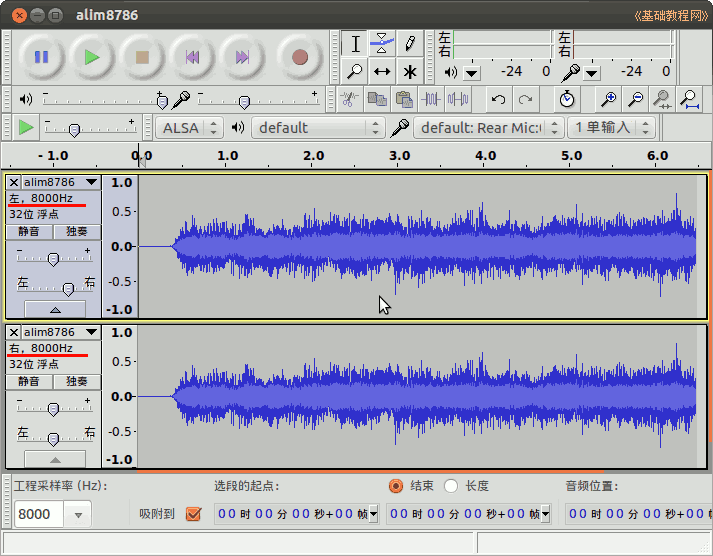Click the Stop transport button
713x556 pixels.
pos(142,57)
